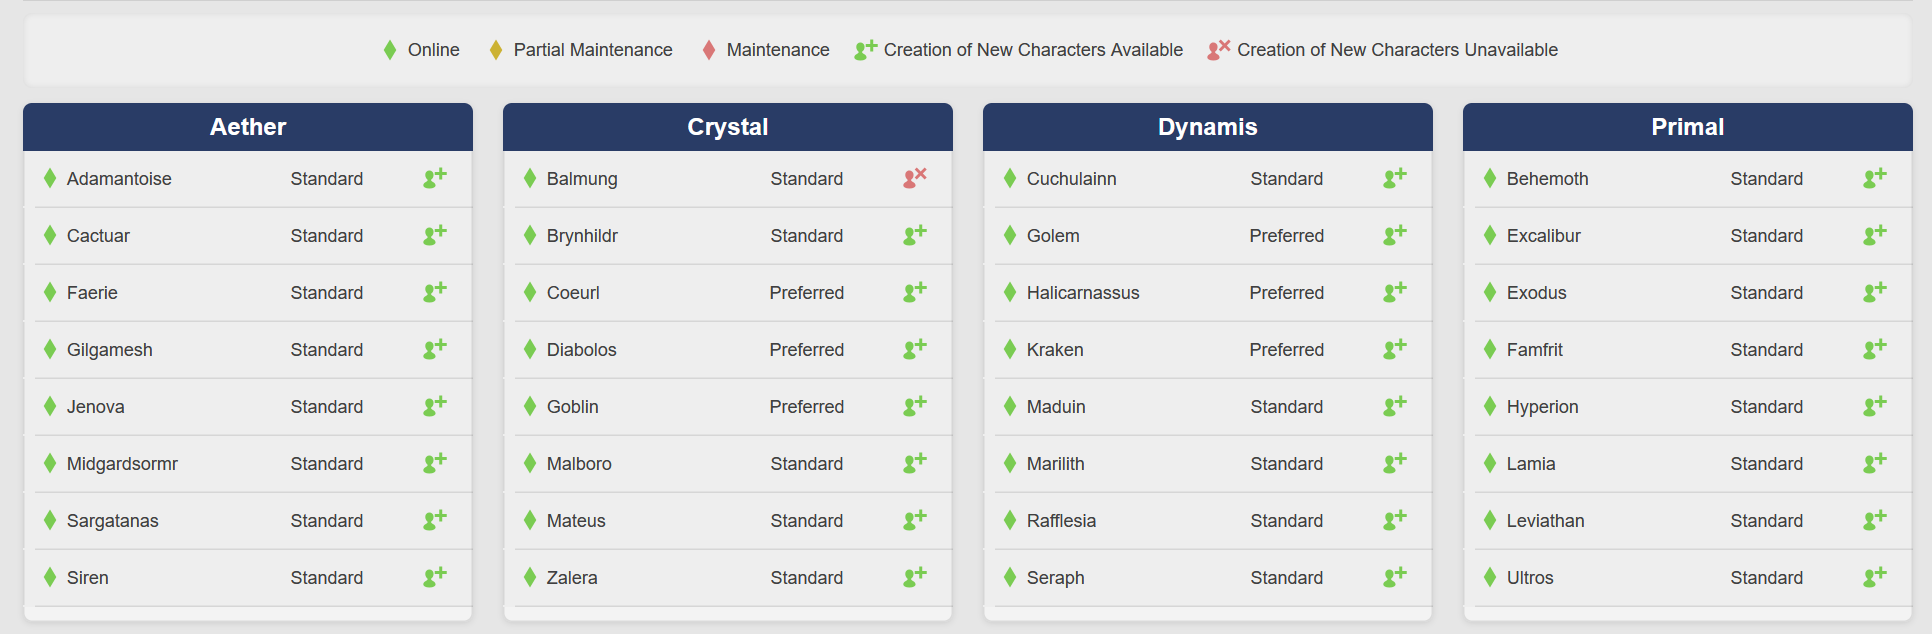Screen dimensions: 1932x634
Task: Click Adamantoise's character creation available icon
Action: coord(435,178)
